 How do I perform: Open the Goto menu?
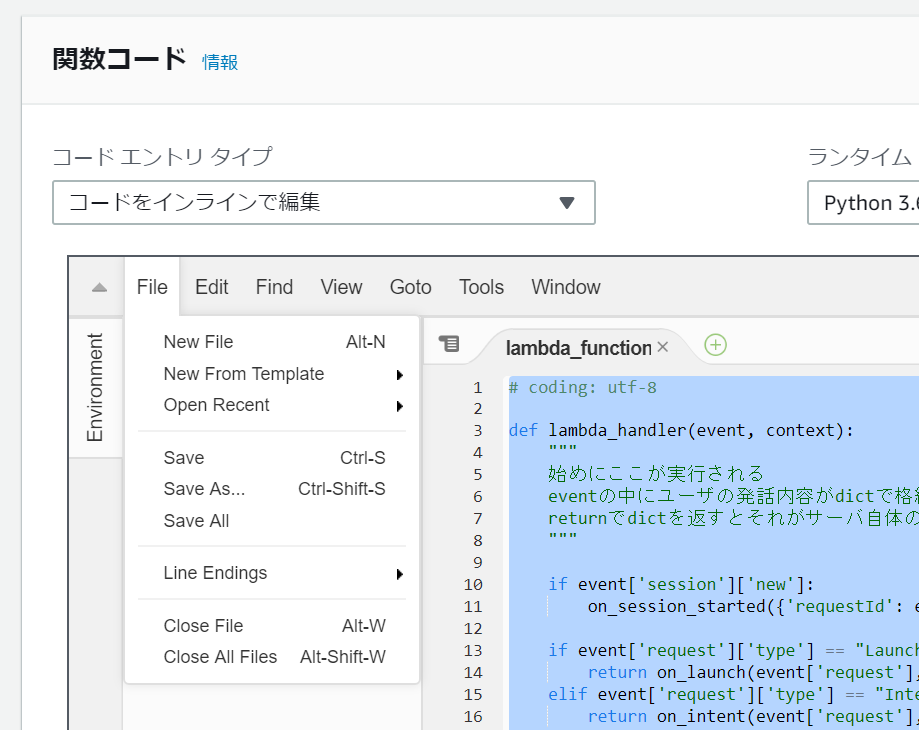tap(410, 288)
